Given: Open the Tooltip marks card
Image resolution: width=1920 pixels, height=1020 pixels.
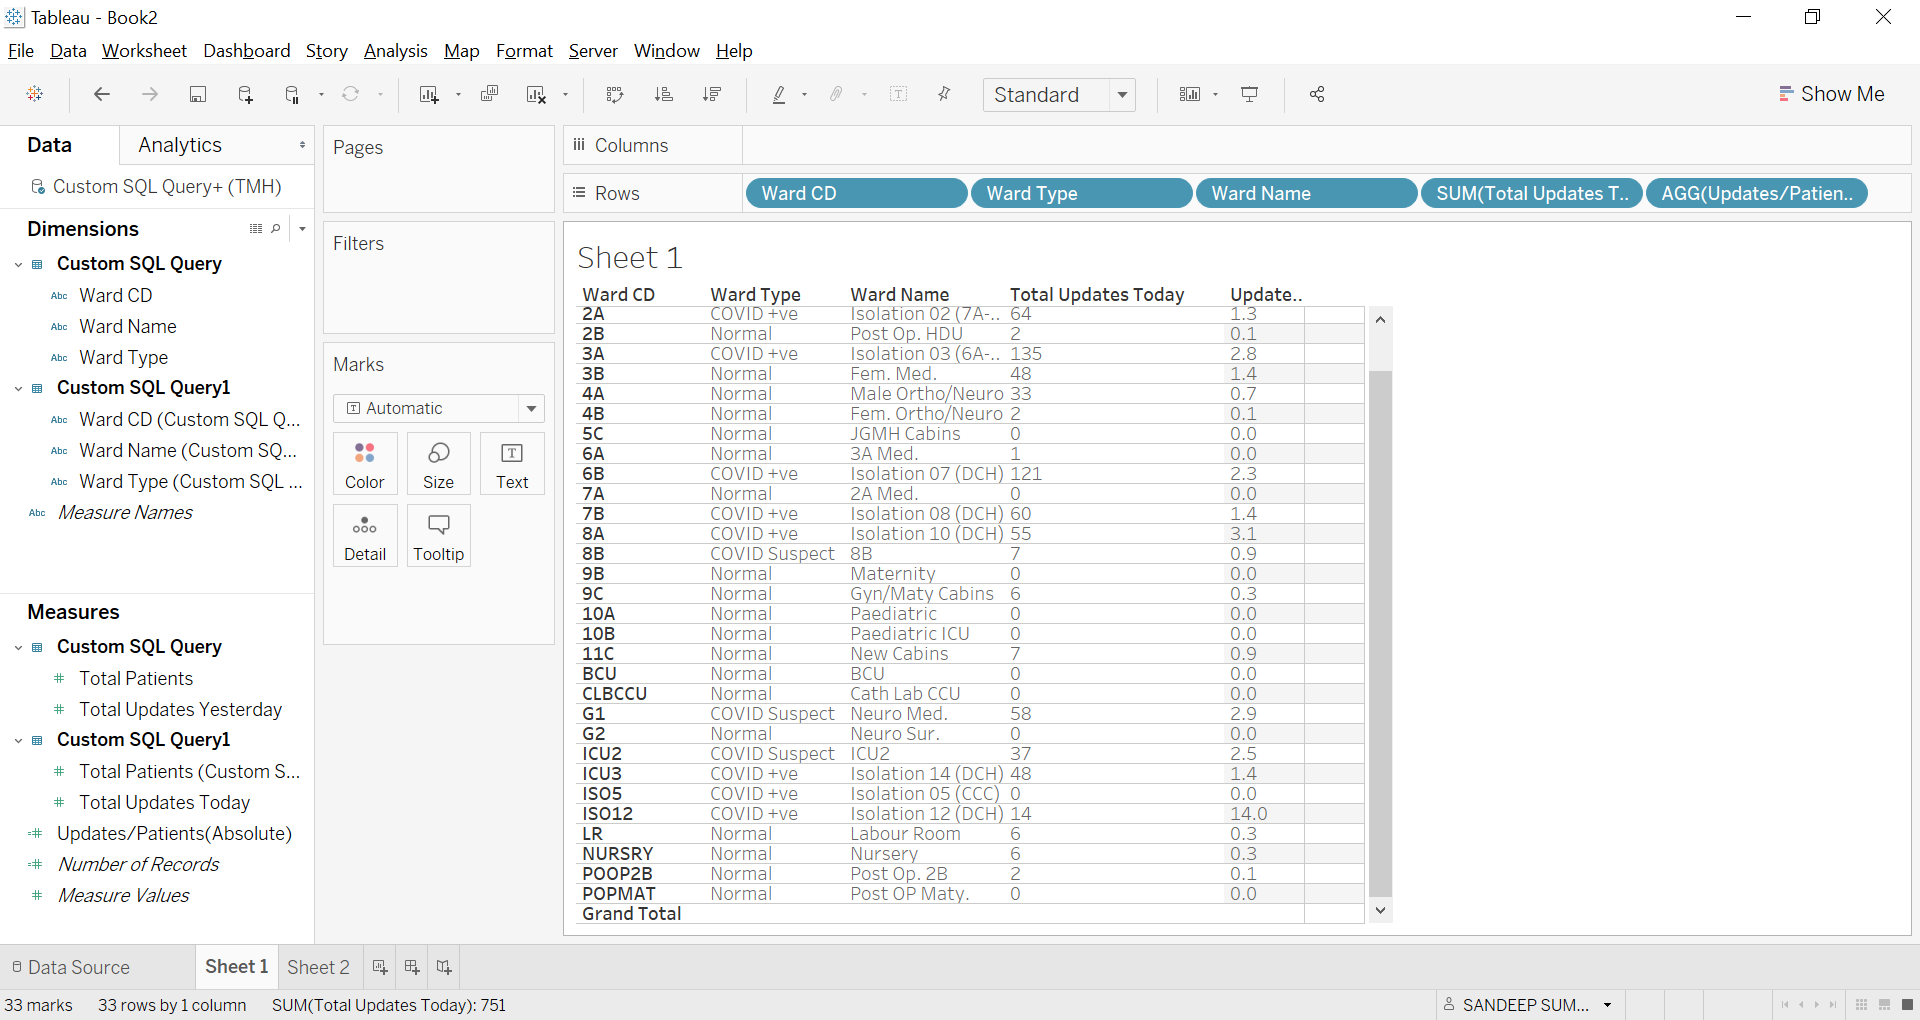Looking at the screenshot, I should pos(438,536).
